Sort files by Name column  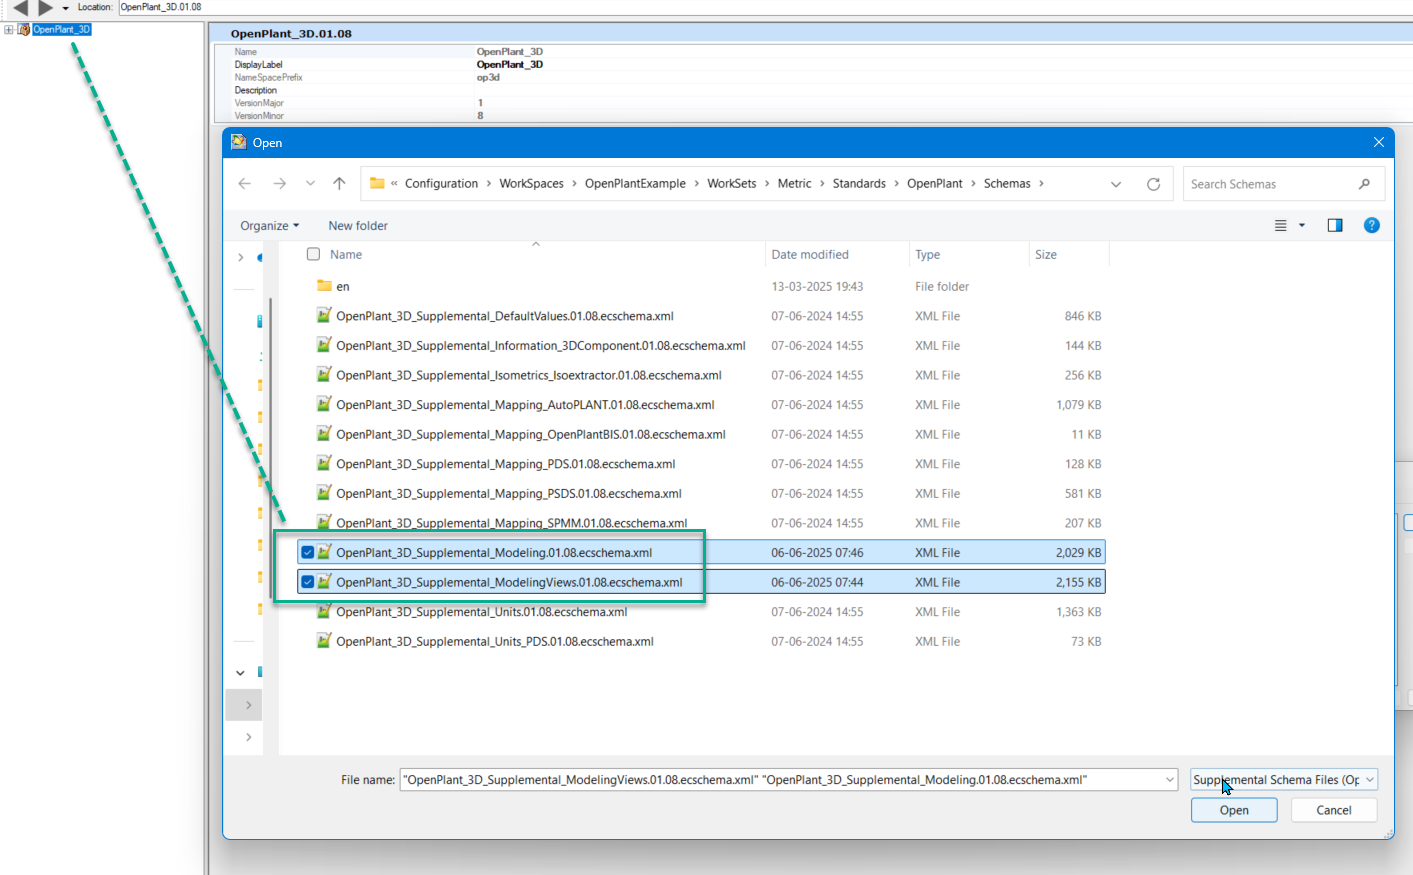pyautogui.click(x=346, y=255)
